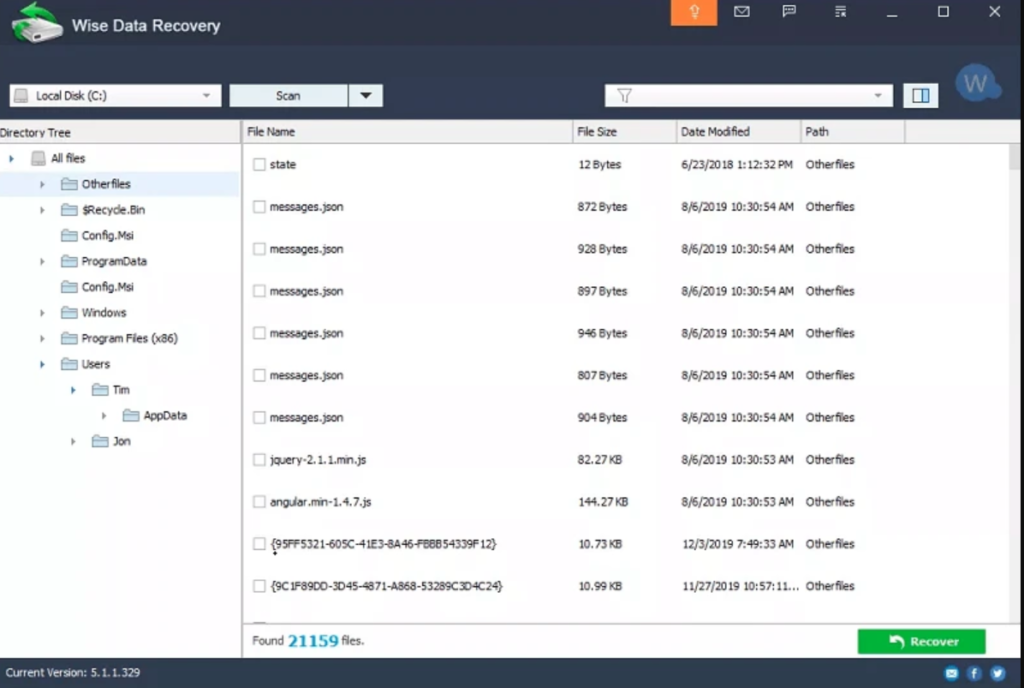Tick the jquery-2.1.1.min.js checkbox
Image resolution: width=1024 pixels, height=688 pixels.
click(259, 460)
